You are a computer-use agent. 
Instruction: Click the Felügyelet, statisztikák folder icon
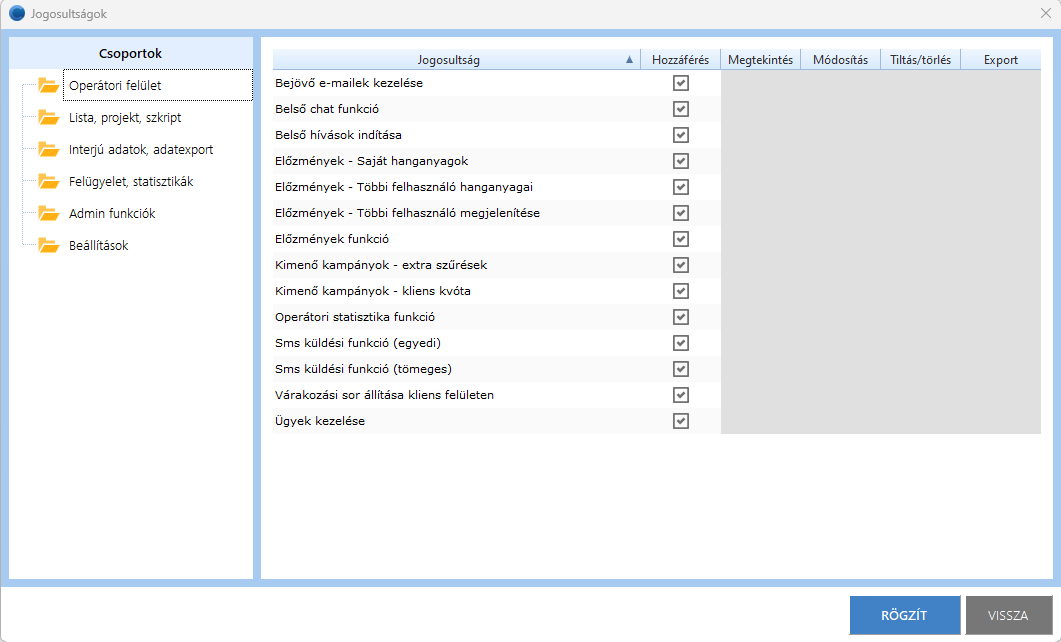pyautogui.click(x=48, y=181)
